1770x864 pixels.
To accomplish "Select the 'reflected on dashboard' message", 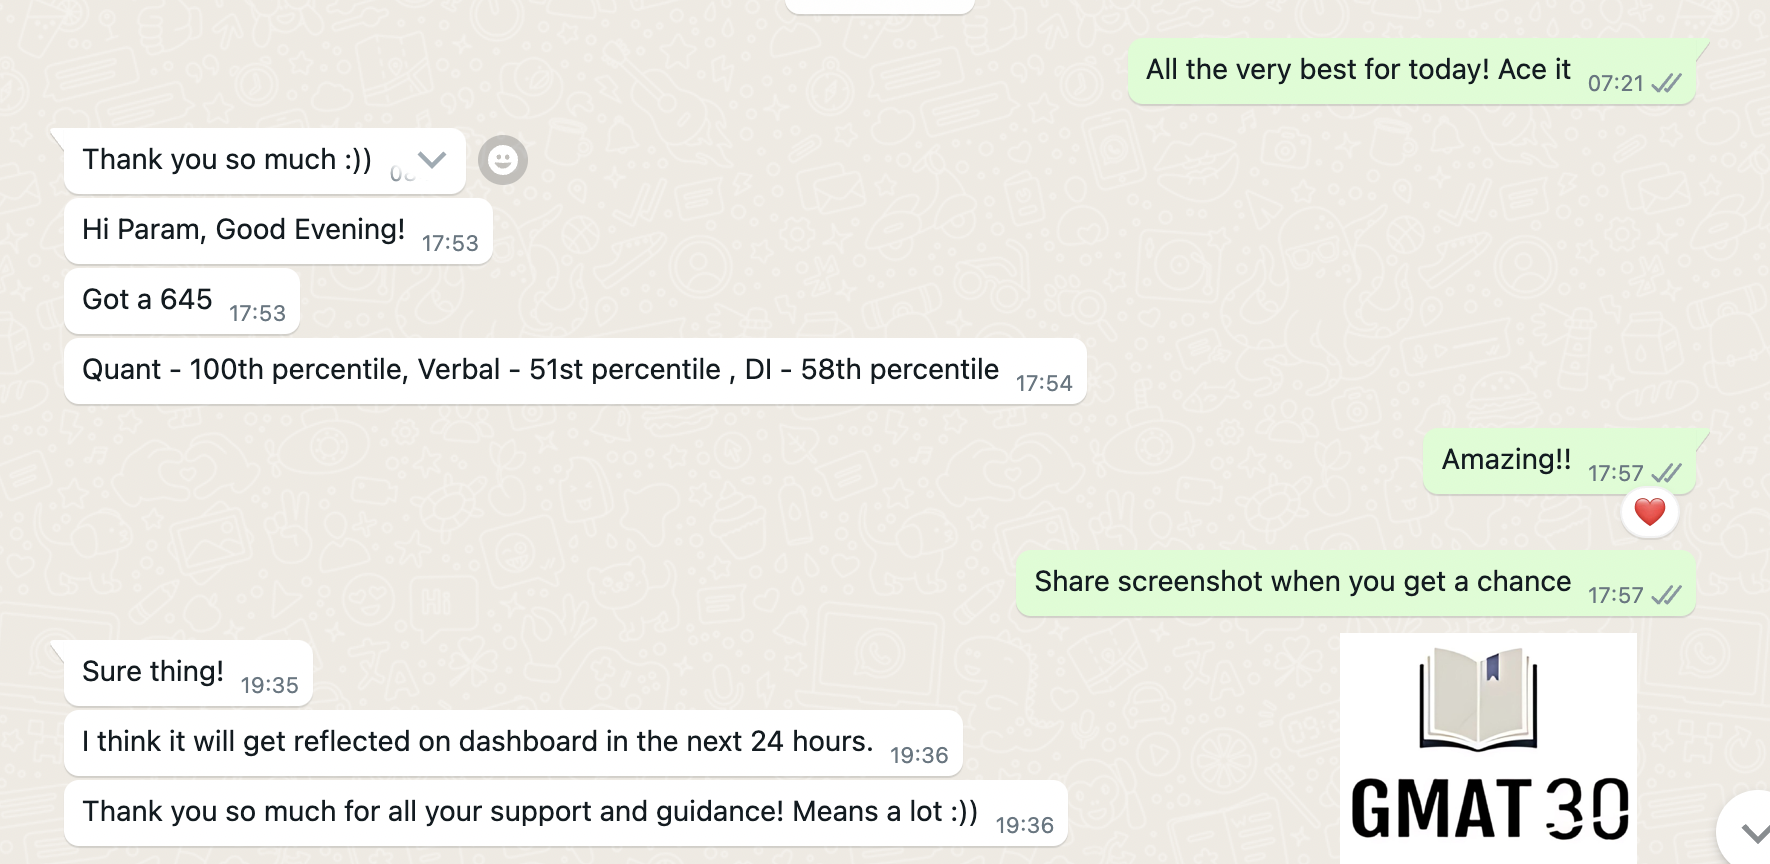I will (478, 742).
